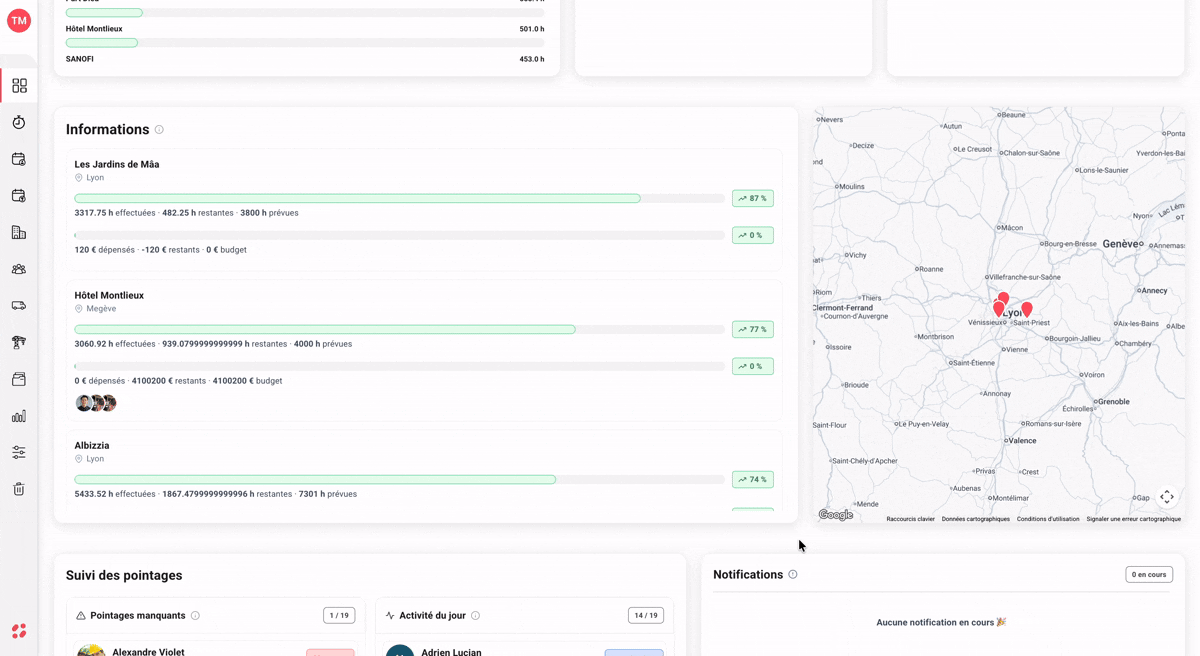Click the info icon next to Informations
1200x656 pixels.
pyautogui.click(x=159, y=130)
